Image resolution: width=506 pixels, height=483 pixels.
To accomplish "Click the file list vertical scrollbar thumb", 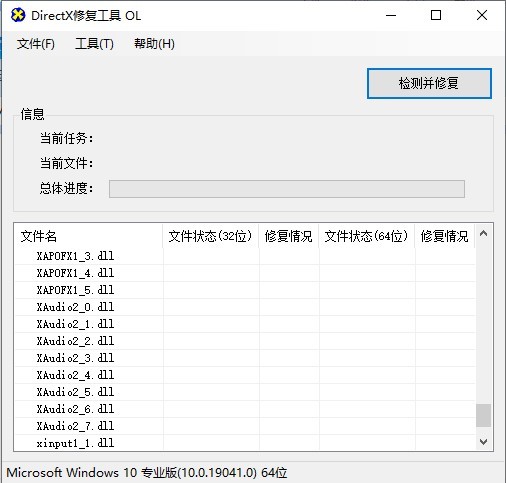I will tap(483, 415).
